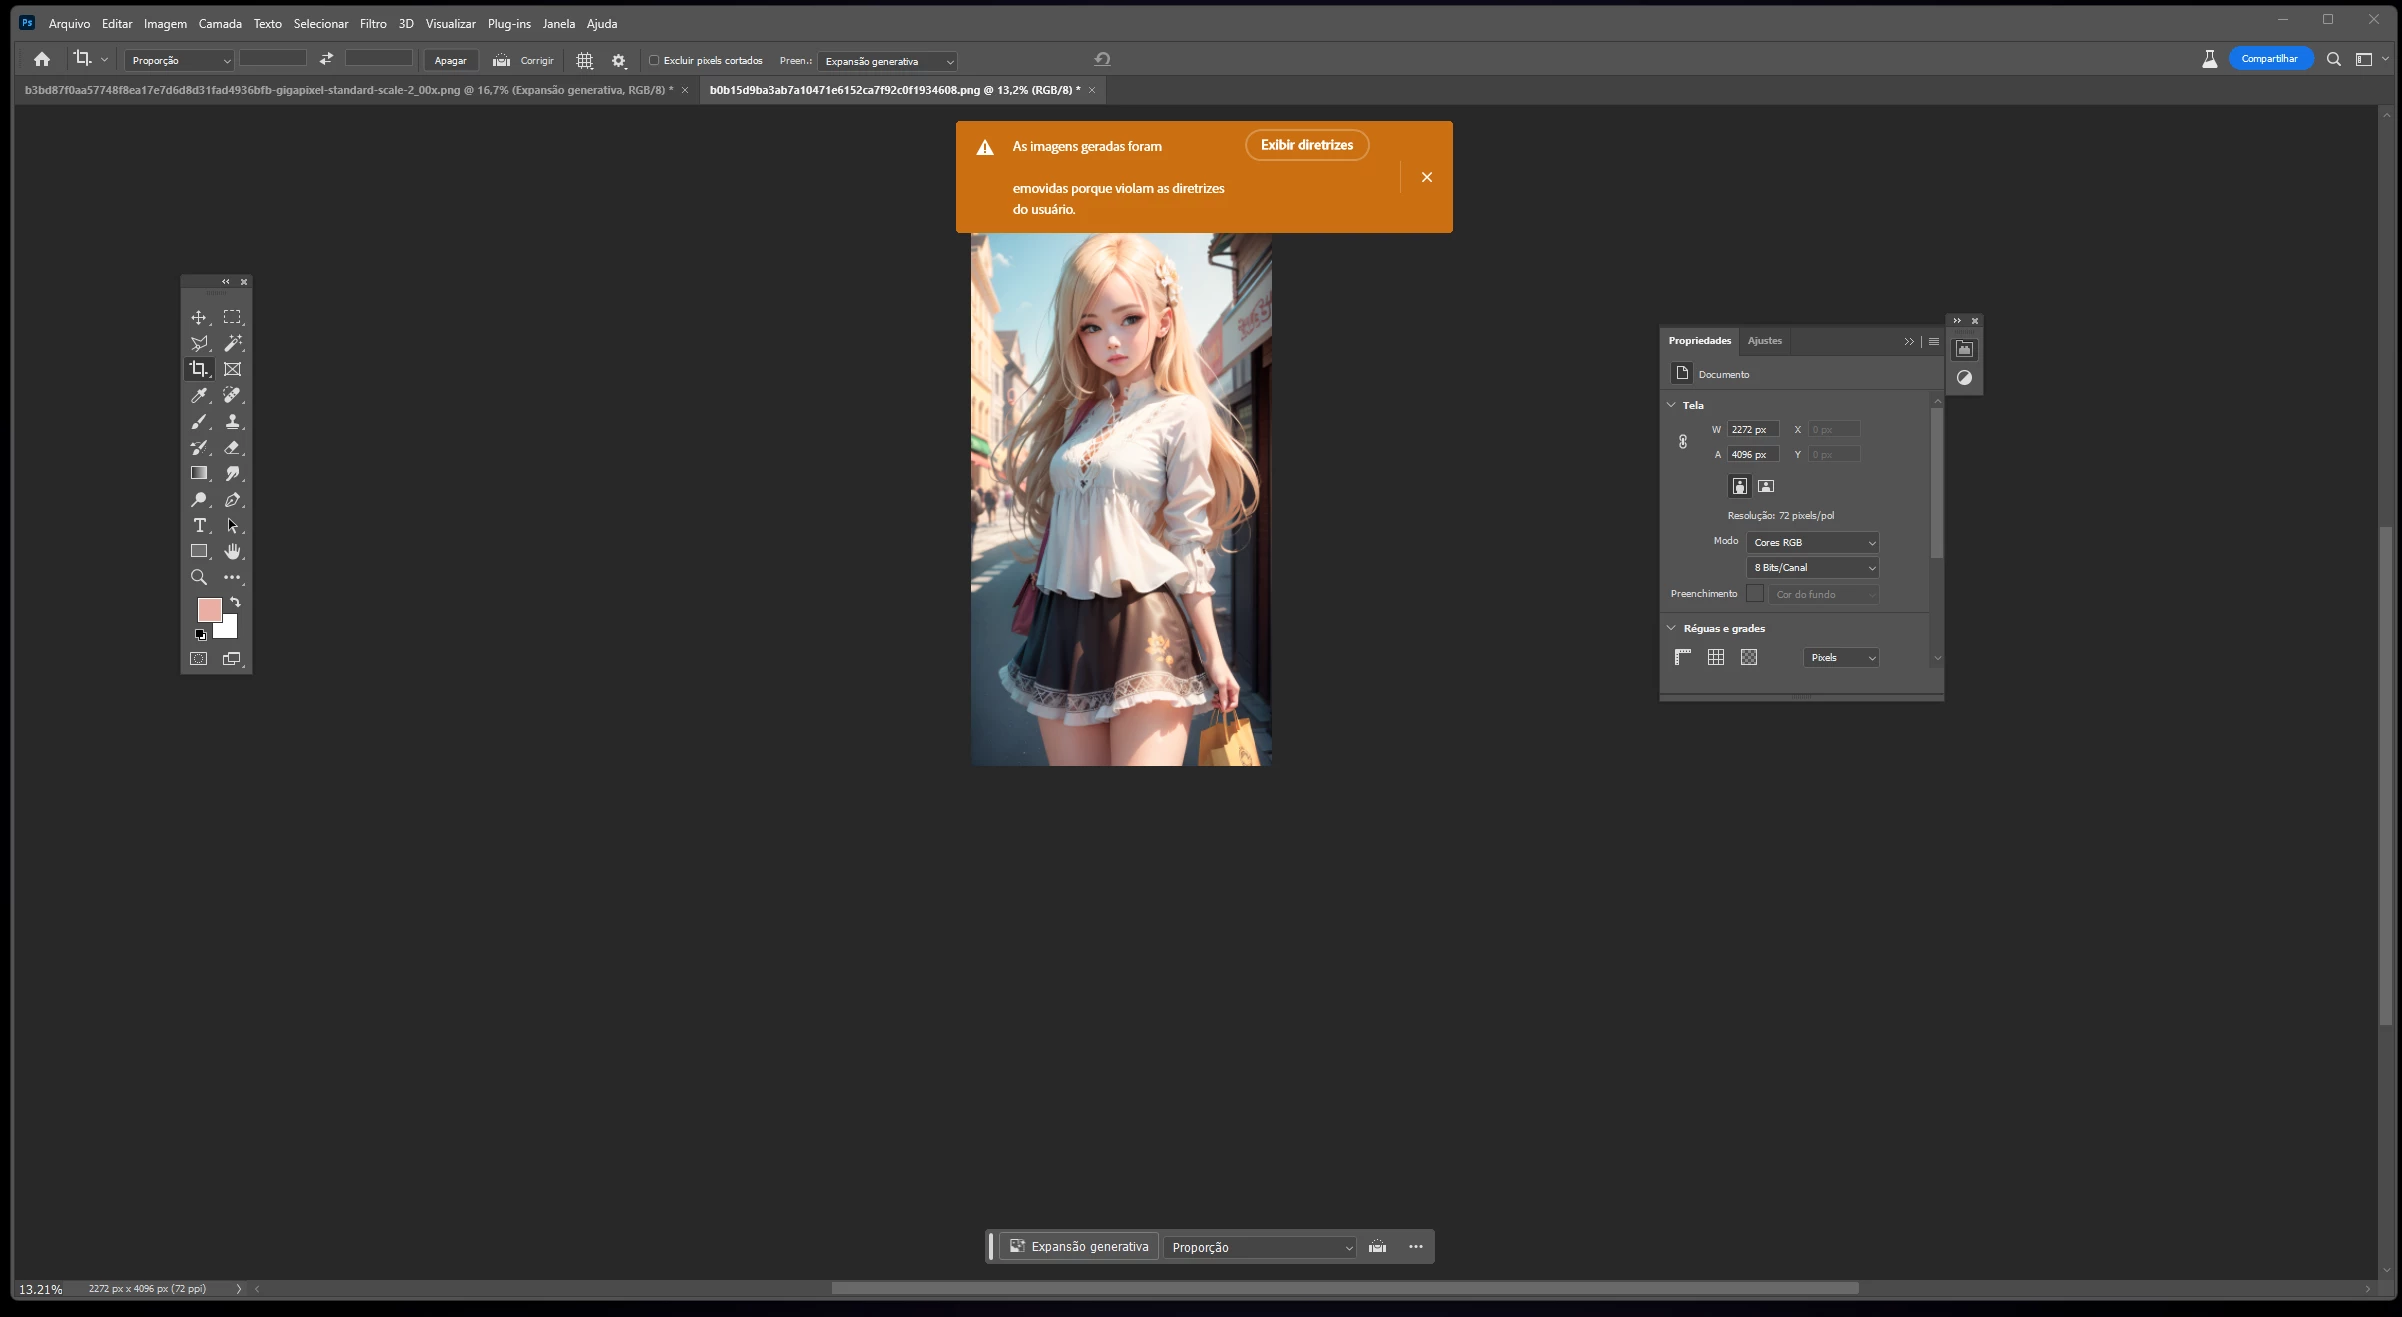Open the Modo Cores RGB dropdown
The image size is (2402, 1317).
pyautogui.click(x=1812, y=542)
